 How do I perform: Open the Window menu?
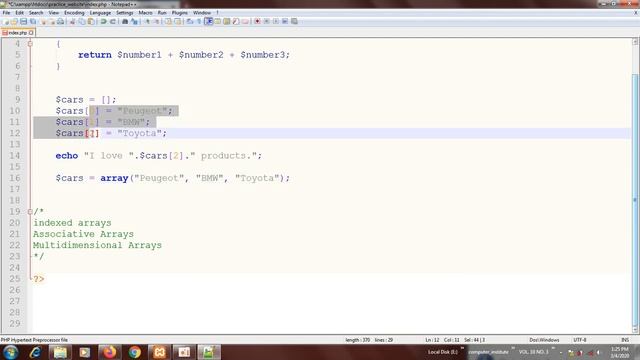(x=202, y=13)
